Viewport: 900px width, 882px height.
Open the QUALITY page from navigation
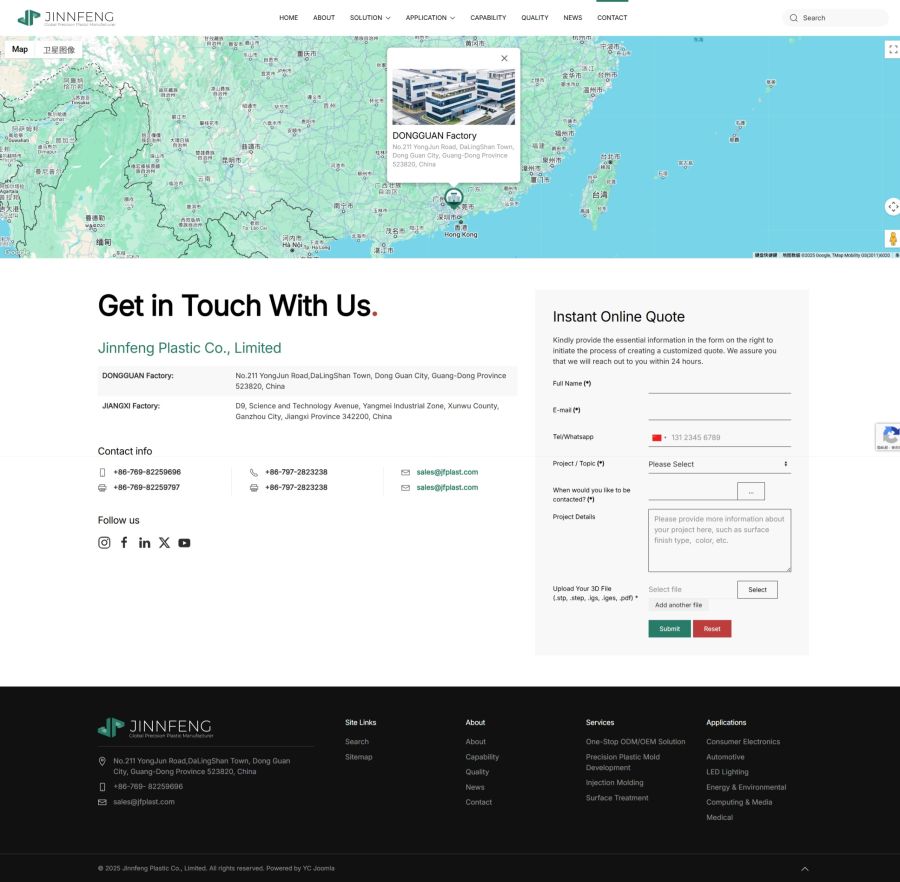534,18
